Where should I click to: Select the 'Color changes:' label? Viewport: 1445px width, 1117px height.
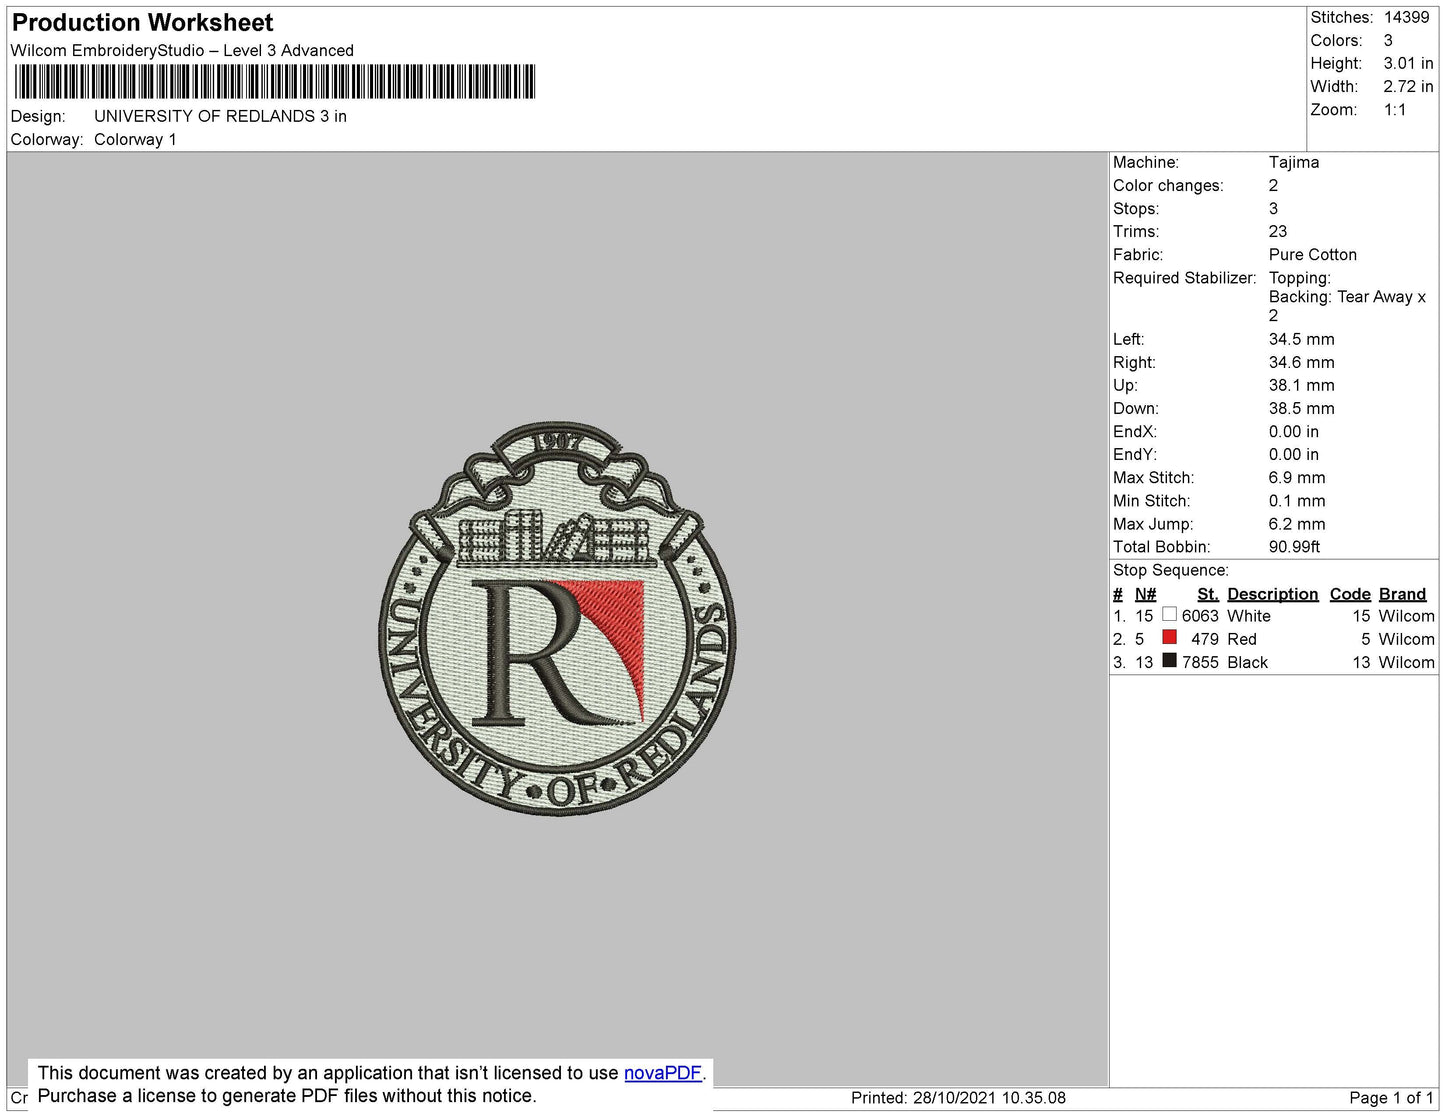[x=1168, y=186]
